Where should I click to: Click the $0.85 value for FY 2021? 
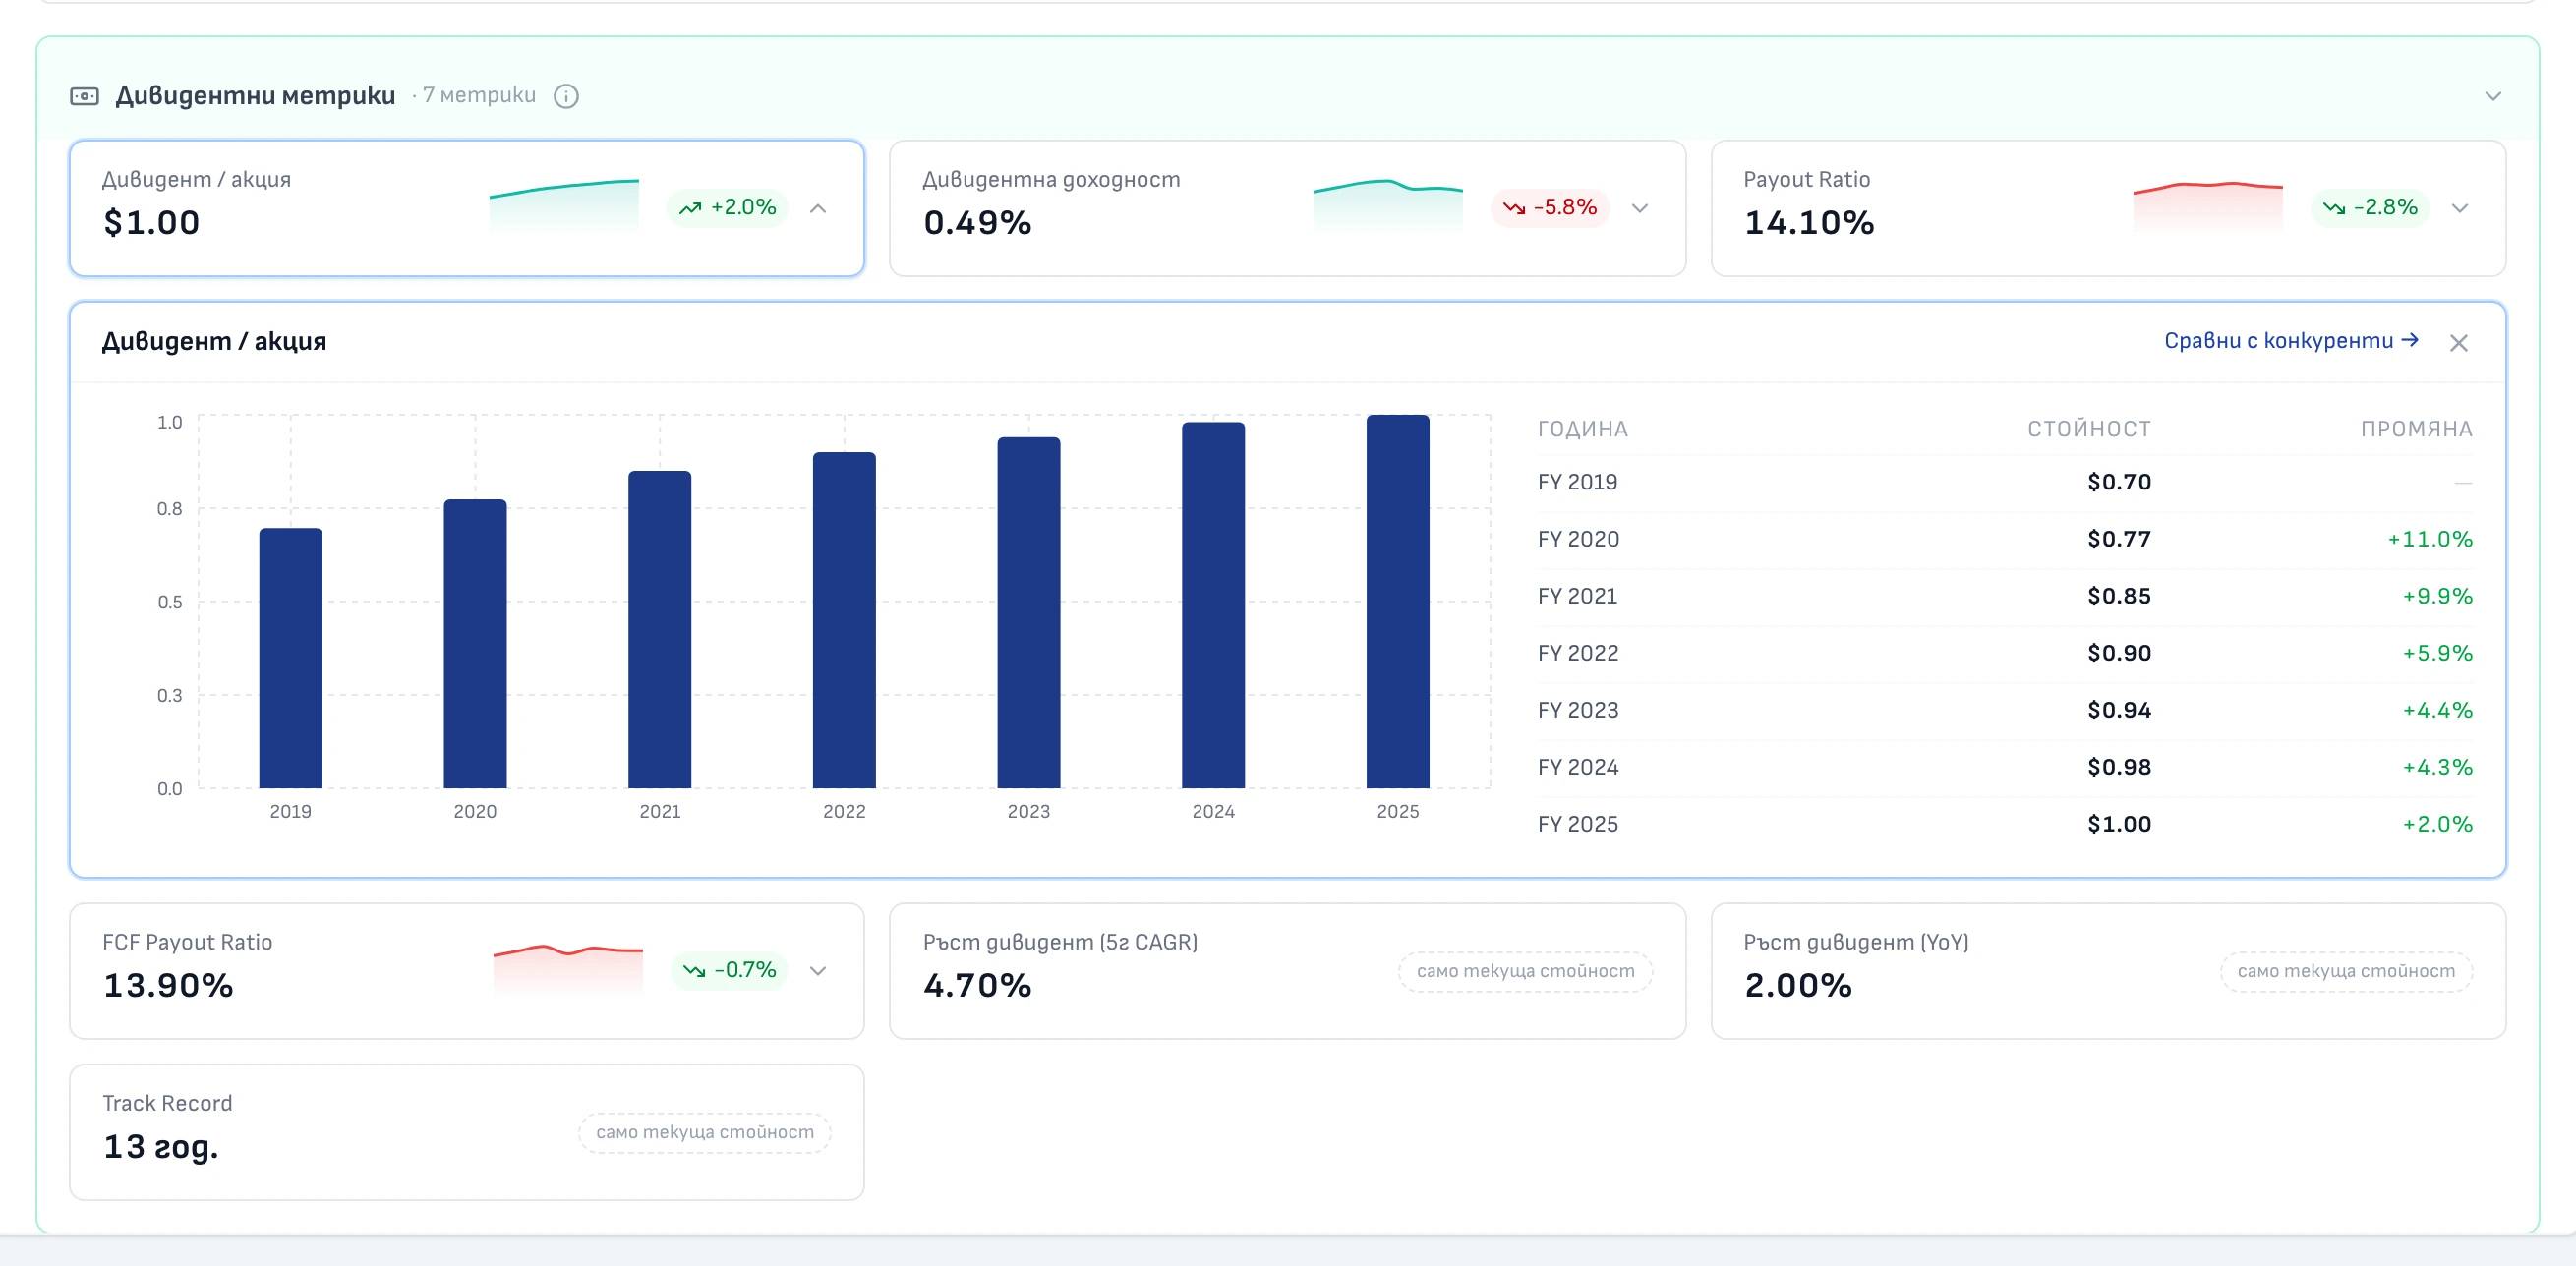2119,596
